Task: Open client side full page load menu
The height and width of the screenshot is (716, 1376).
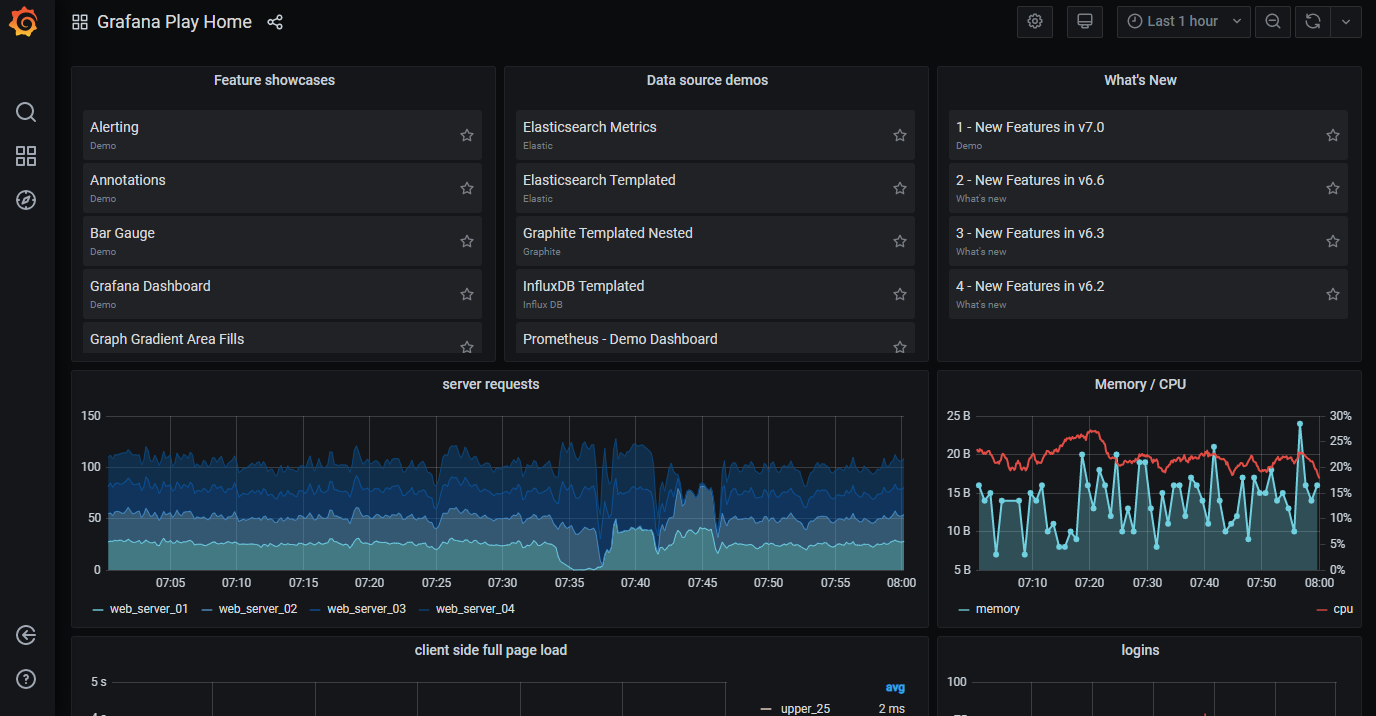Action: pyautogui.click(x=490, y=650)
